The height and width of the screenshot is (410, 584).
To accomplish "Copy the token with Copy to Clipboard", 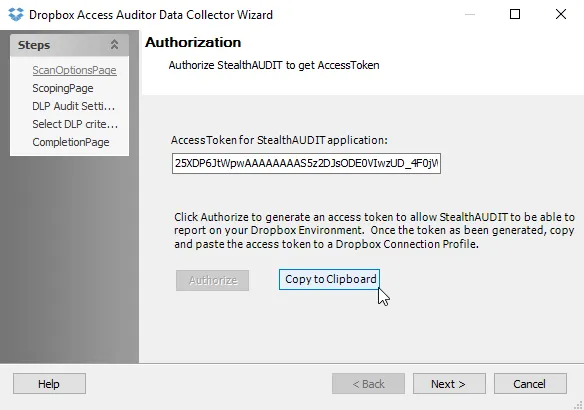I will [330, 279].
